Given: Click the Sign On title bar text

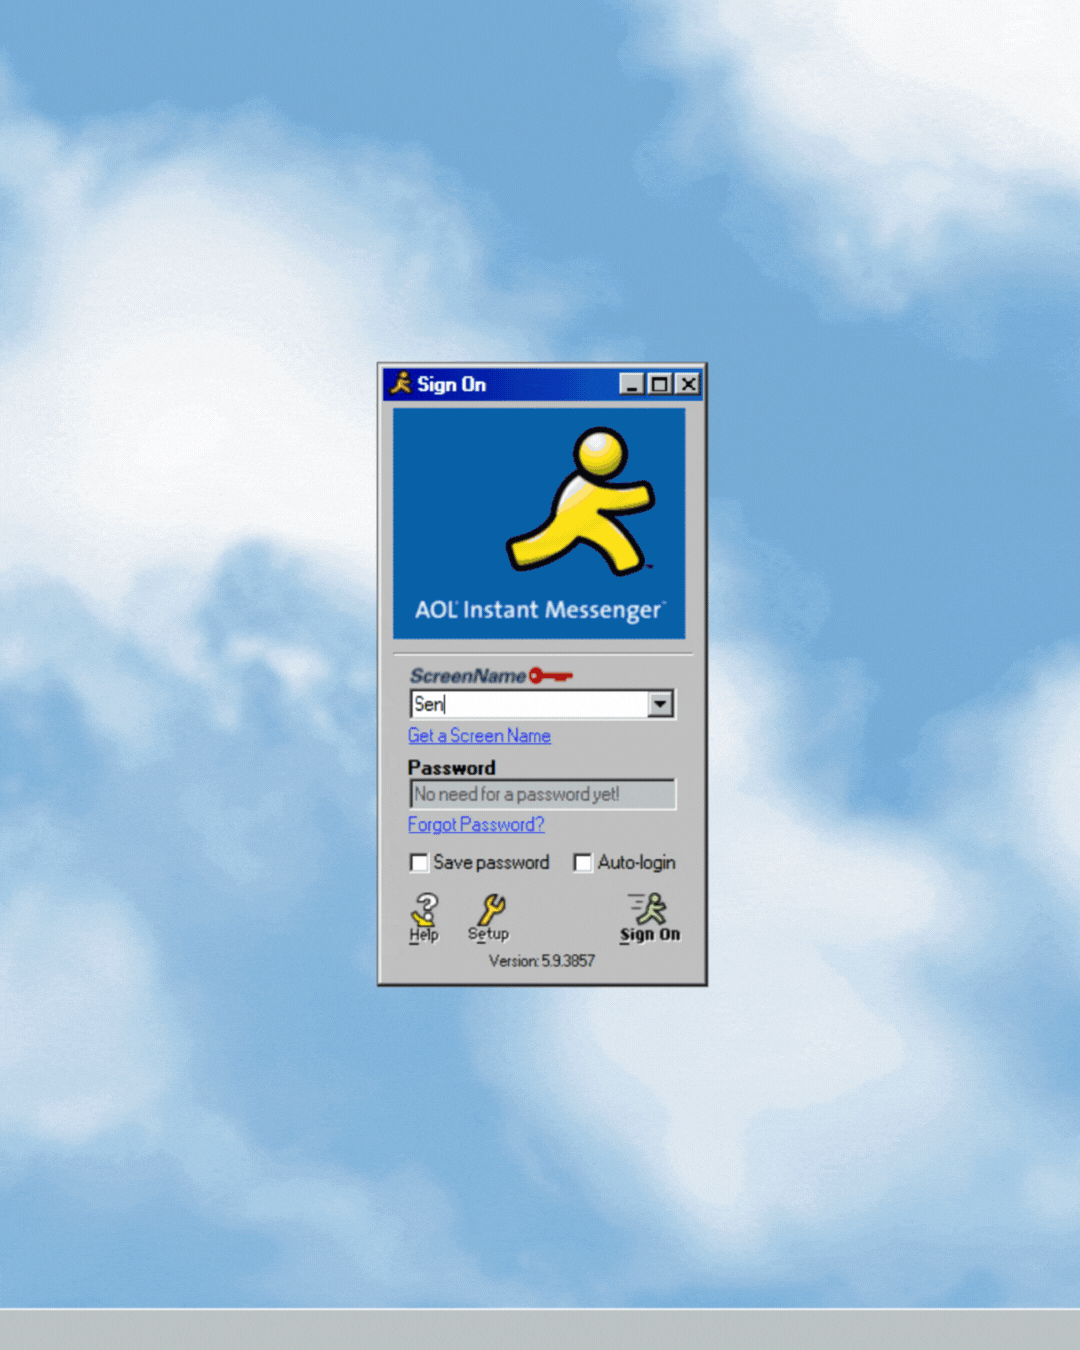Looking at the screenshot, I should [x=451, y=384].
